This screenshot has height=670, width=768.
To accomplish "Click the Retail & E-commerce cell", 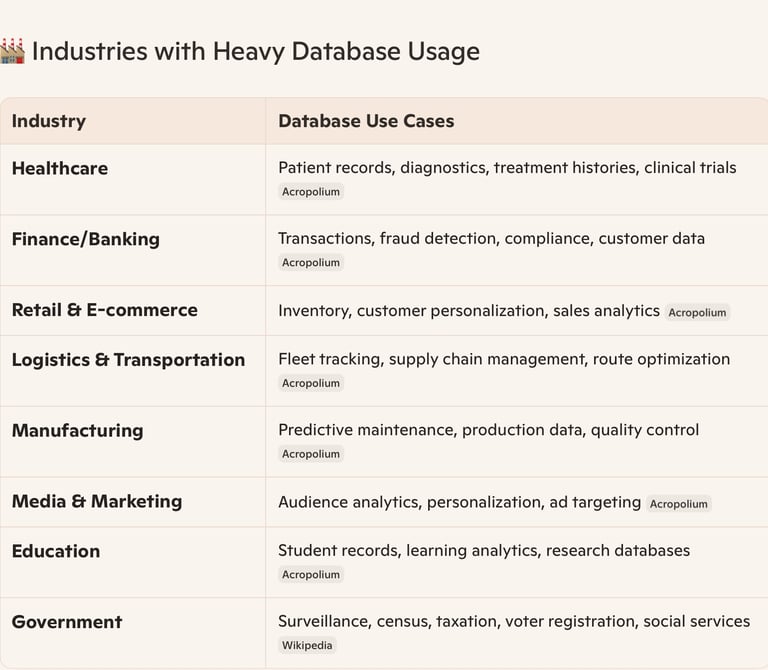I will pyautogui.click(x=105, y=310).
